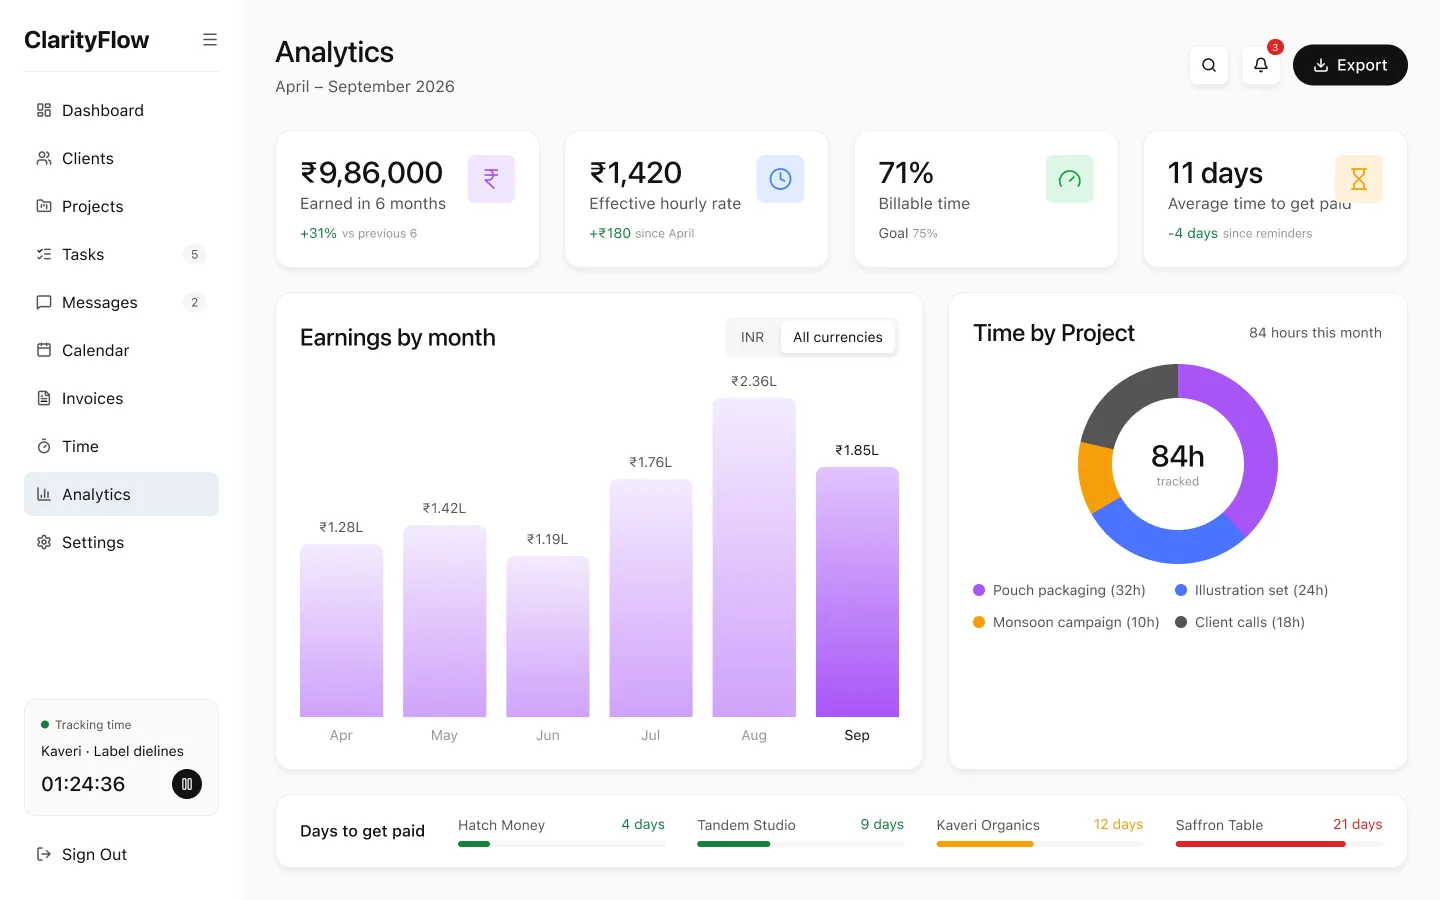Open the Settings menu item
Viewport: 1440px width, 900px height.
tap(121, 542)
